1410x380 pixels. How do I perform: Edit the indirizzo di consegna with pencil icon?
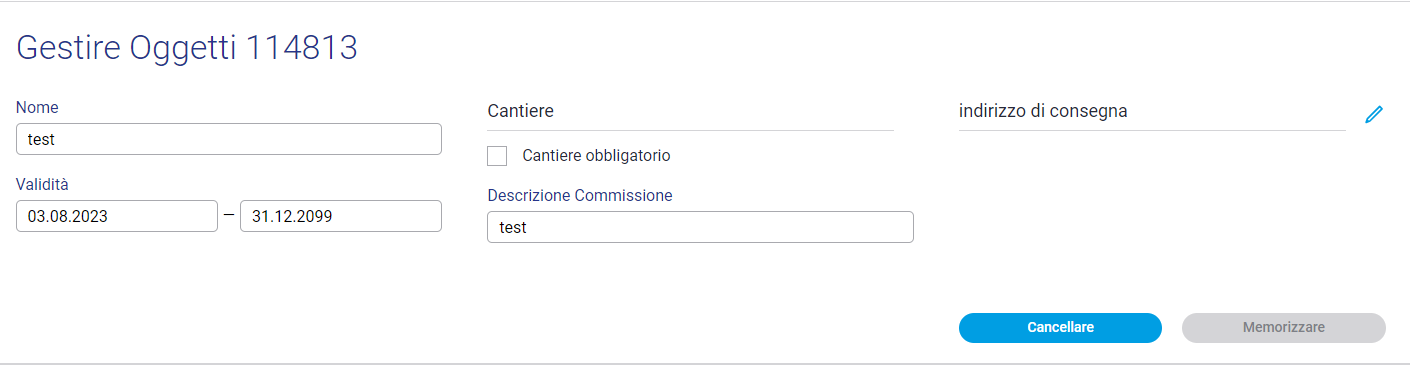(x=1374, y=114)
